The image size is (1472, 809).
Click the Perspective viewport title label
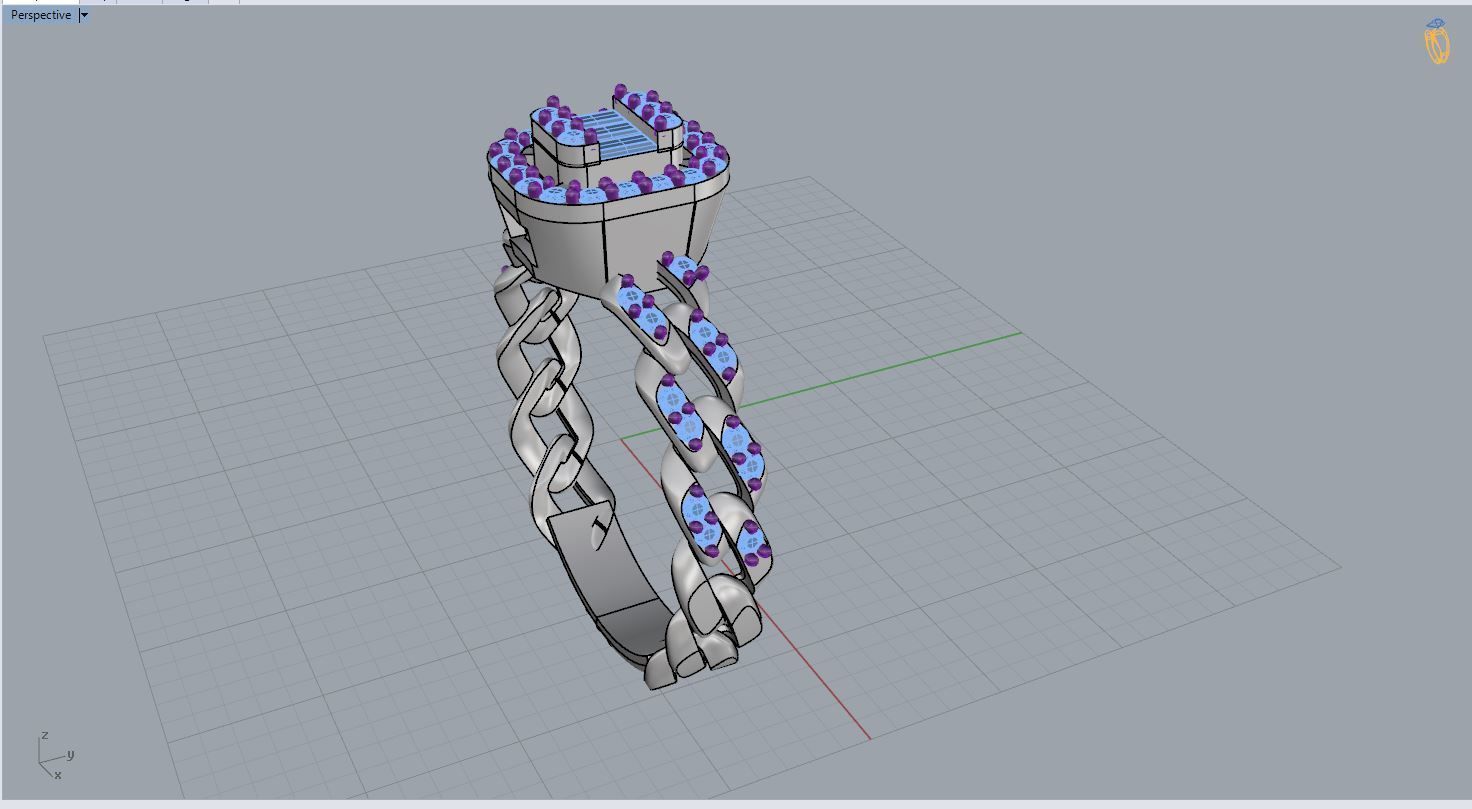click(41, 15)
